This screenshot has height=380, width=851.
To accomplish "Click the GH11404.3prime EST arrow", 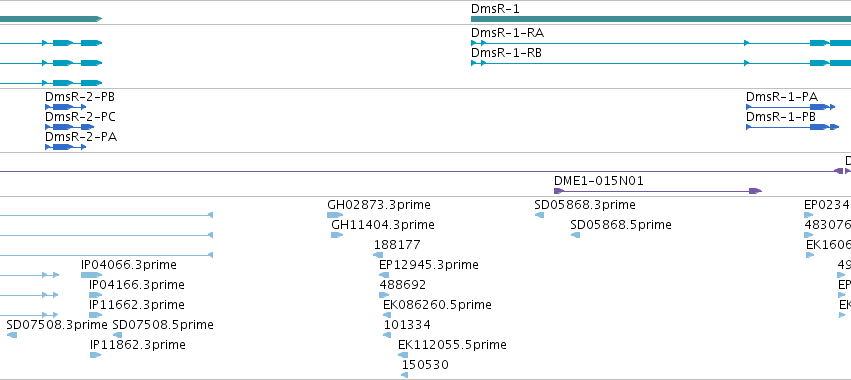I will [337, 235].
